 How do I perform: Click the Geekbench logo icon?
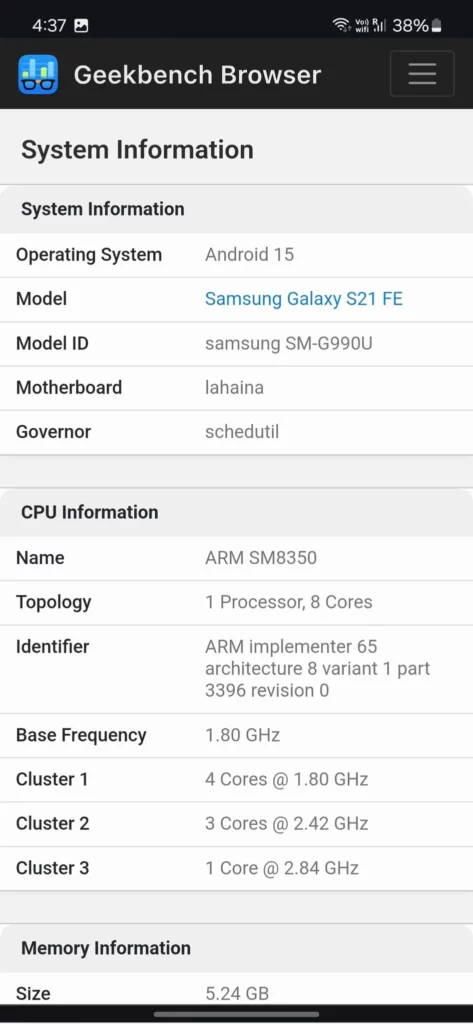pos(38,74)
